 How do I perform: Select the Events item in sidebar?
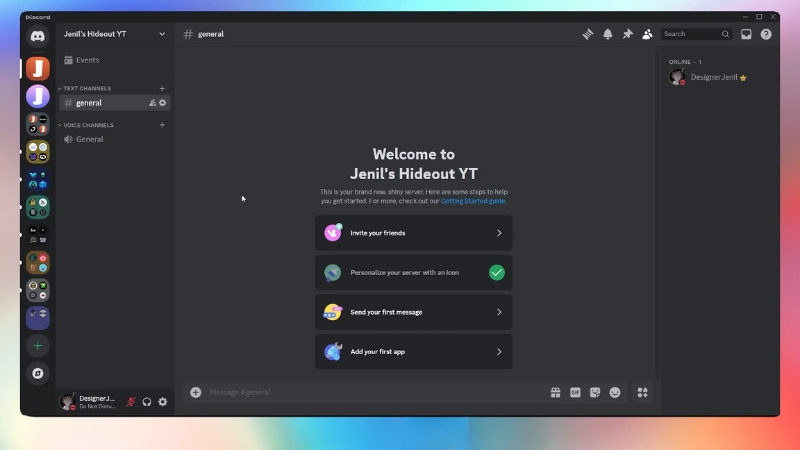pos(87,60)
